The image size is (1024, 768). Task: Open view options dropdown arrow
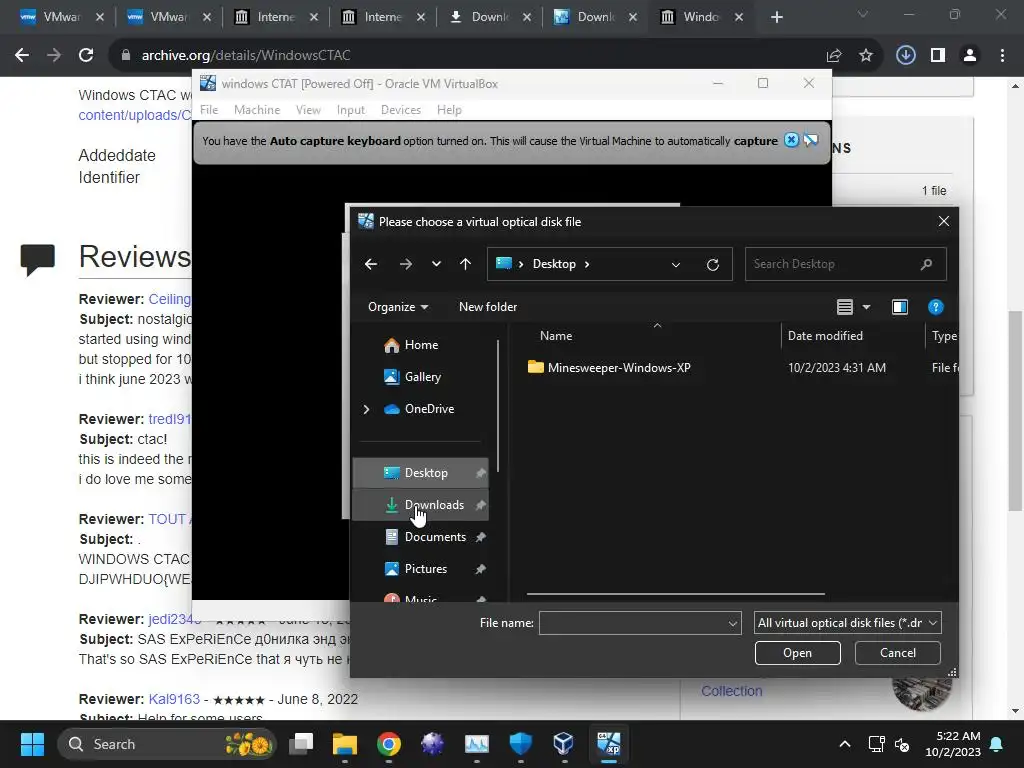tap(867, 307)
